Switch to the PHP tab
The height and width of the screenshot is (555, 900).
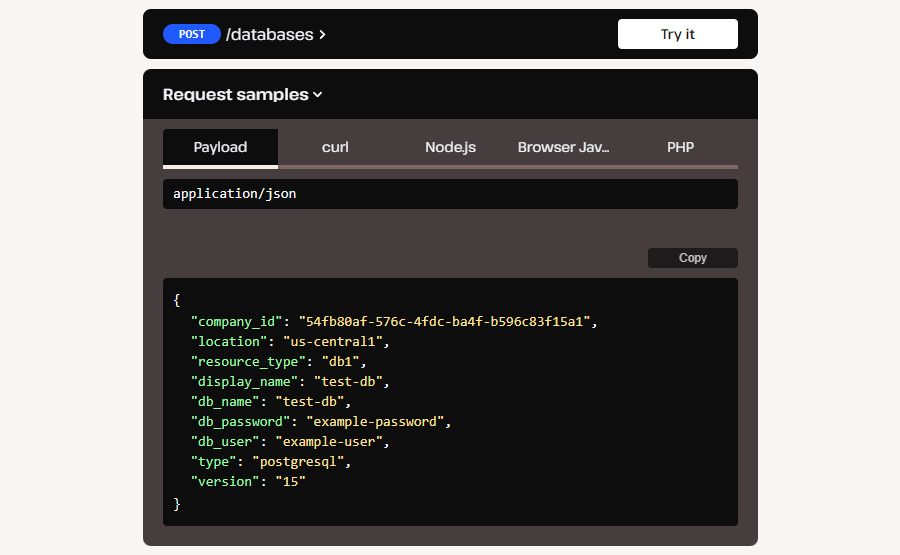(x=680, y=147)
